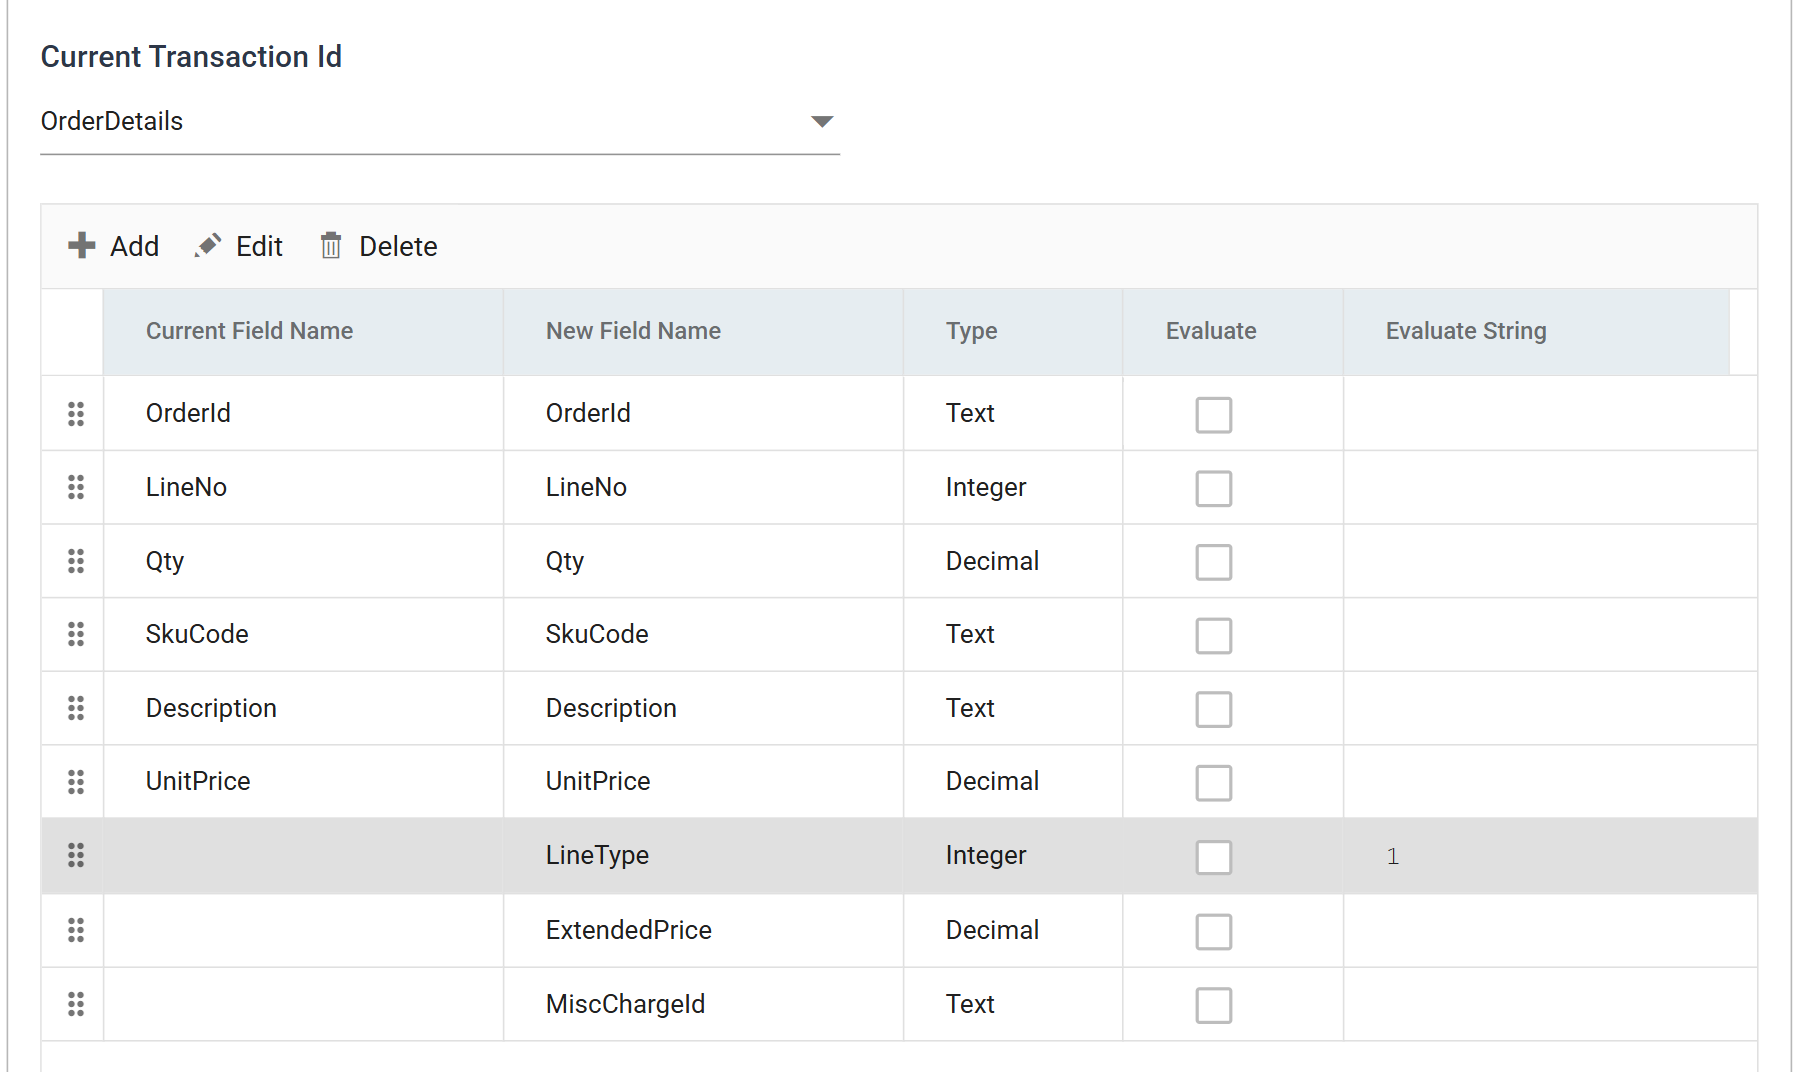Click the Edit pencil icon
Viewport: 1798px width, 1072px height.
[x=208, y=245]
